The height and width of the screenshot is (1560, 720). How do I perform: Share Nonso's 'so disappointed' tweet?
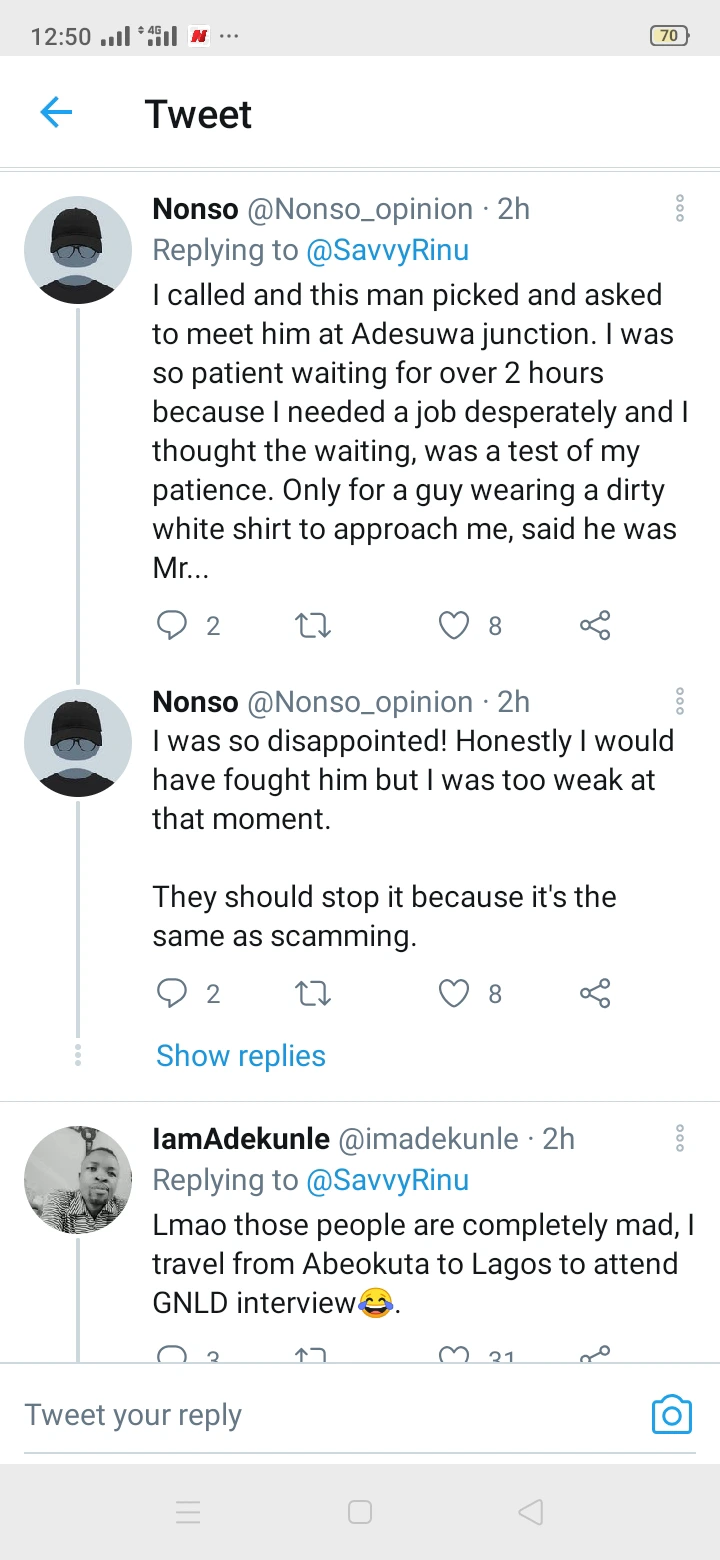(x=595, y=994)
